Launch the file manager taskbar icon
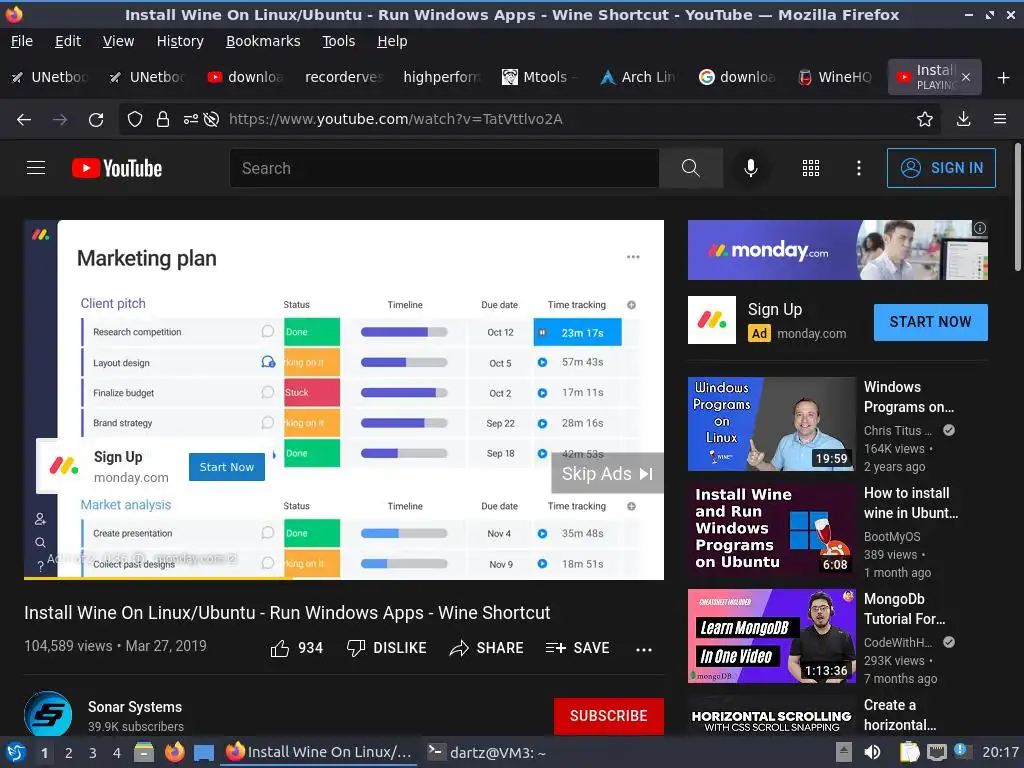Screen dimensions: 1024x768 (x=144, y=753)
